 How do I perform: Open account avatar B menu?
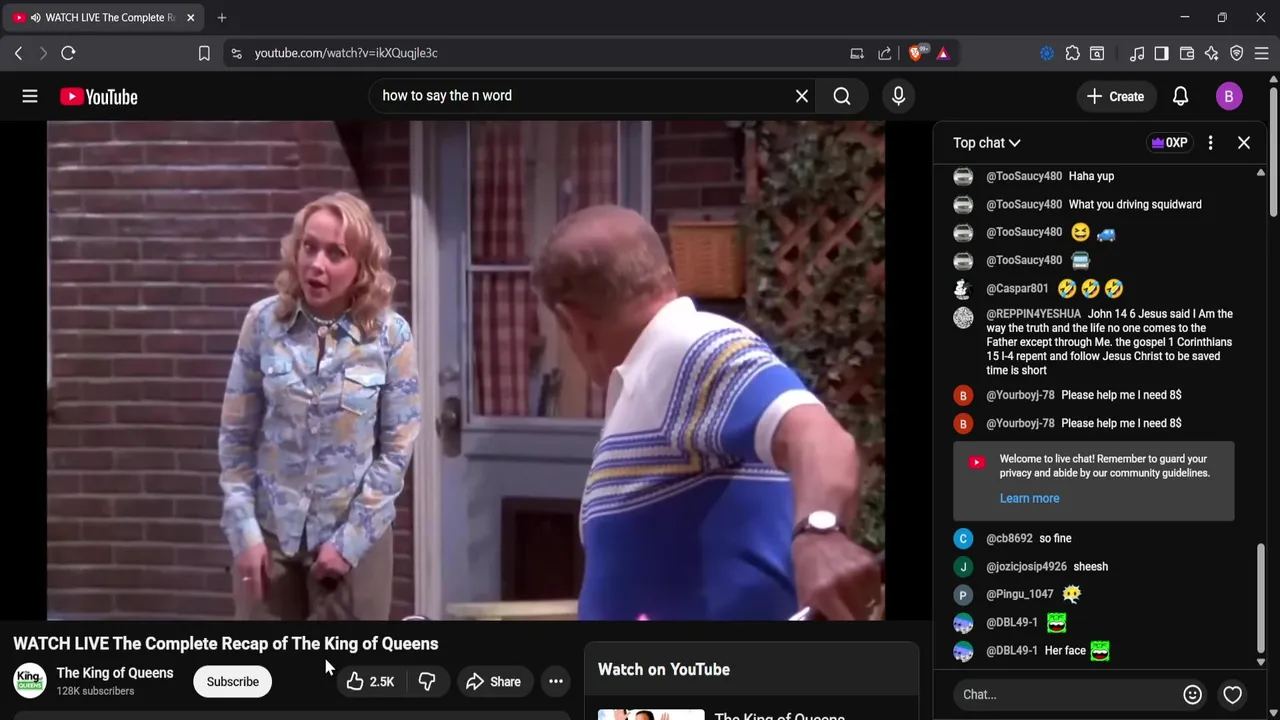[1228, 96]
